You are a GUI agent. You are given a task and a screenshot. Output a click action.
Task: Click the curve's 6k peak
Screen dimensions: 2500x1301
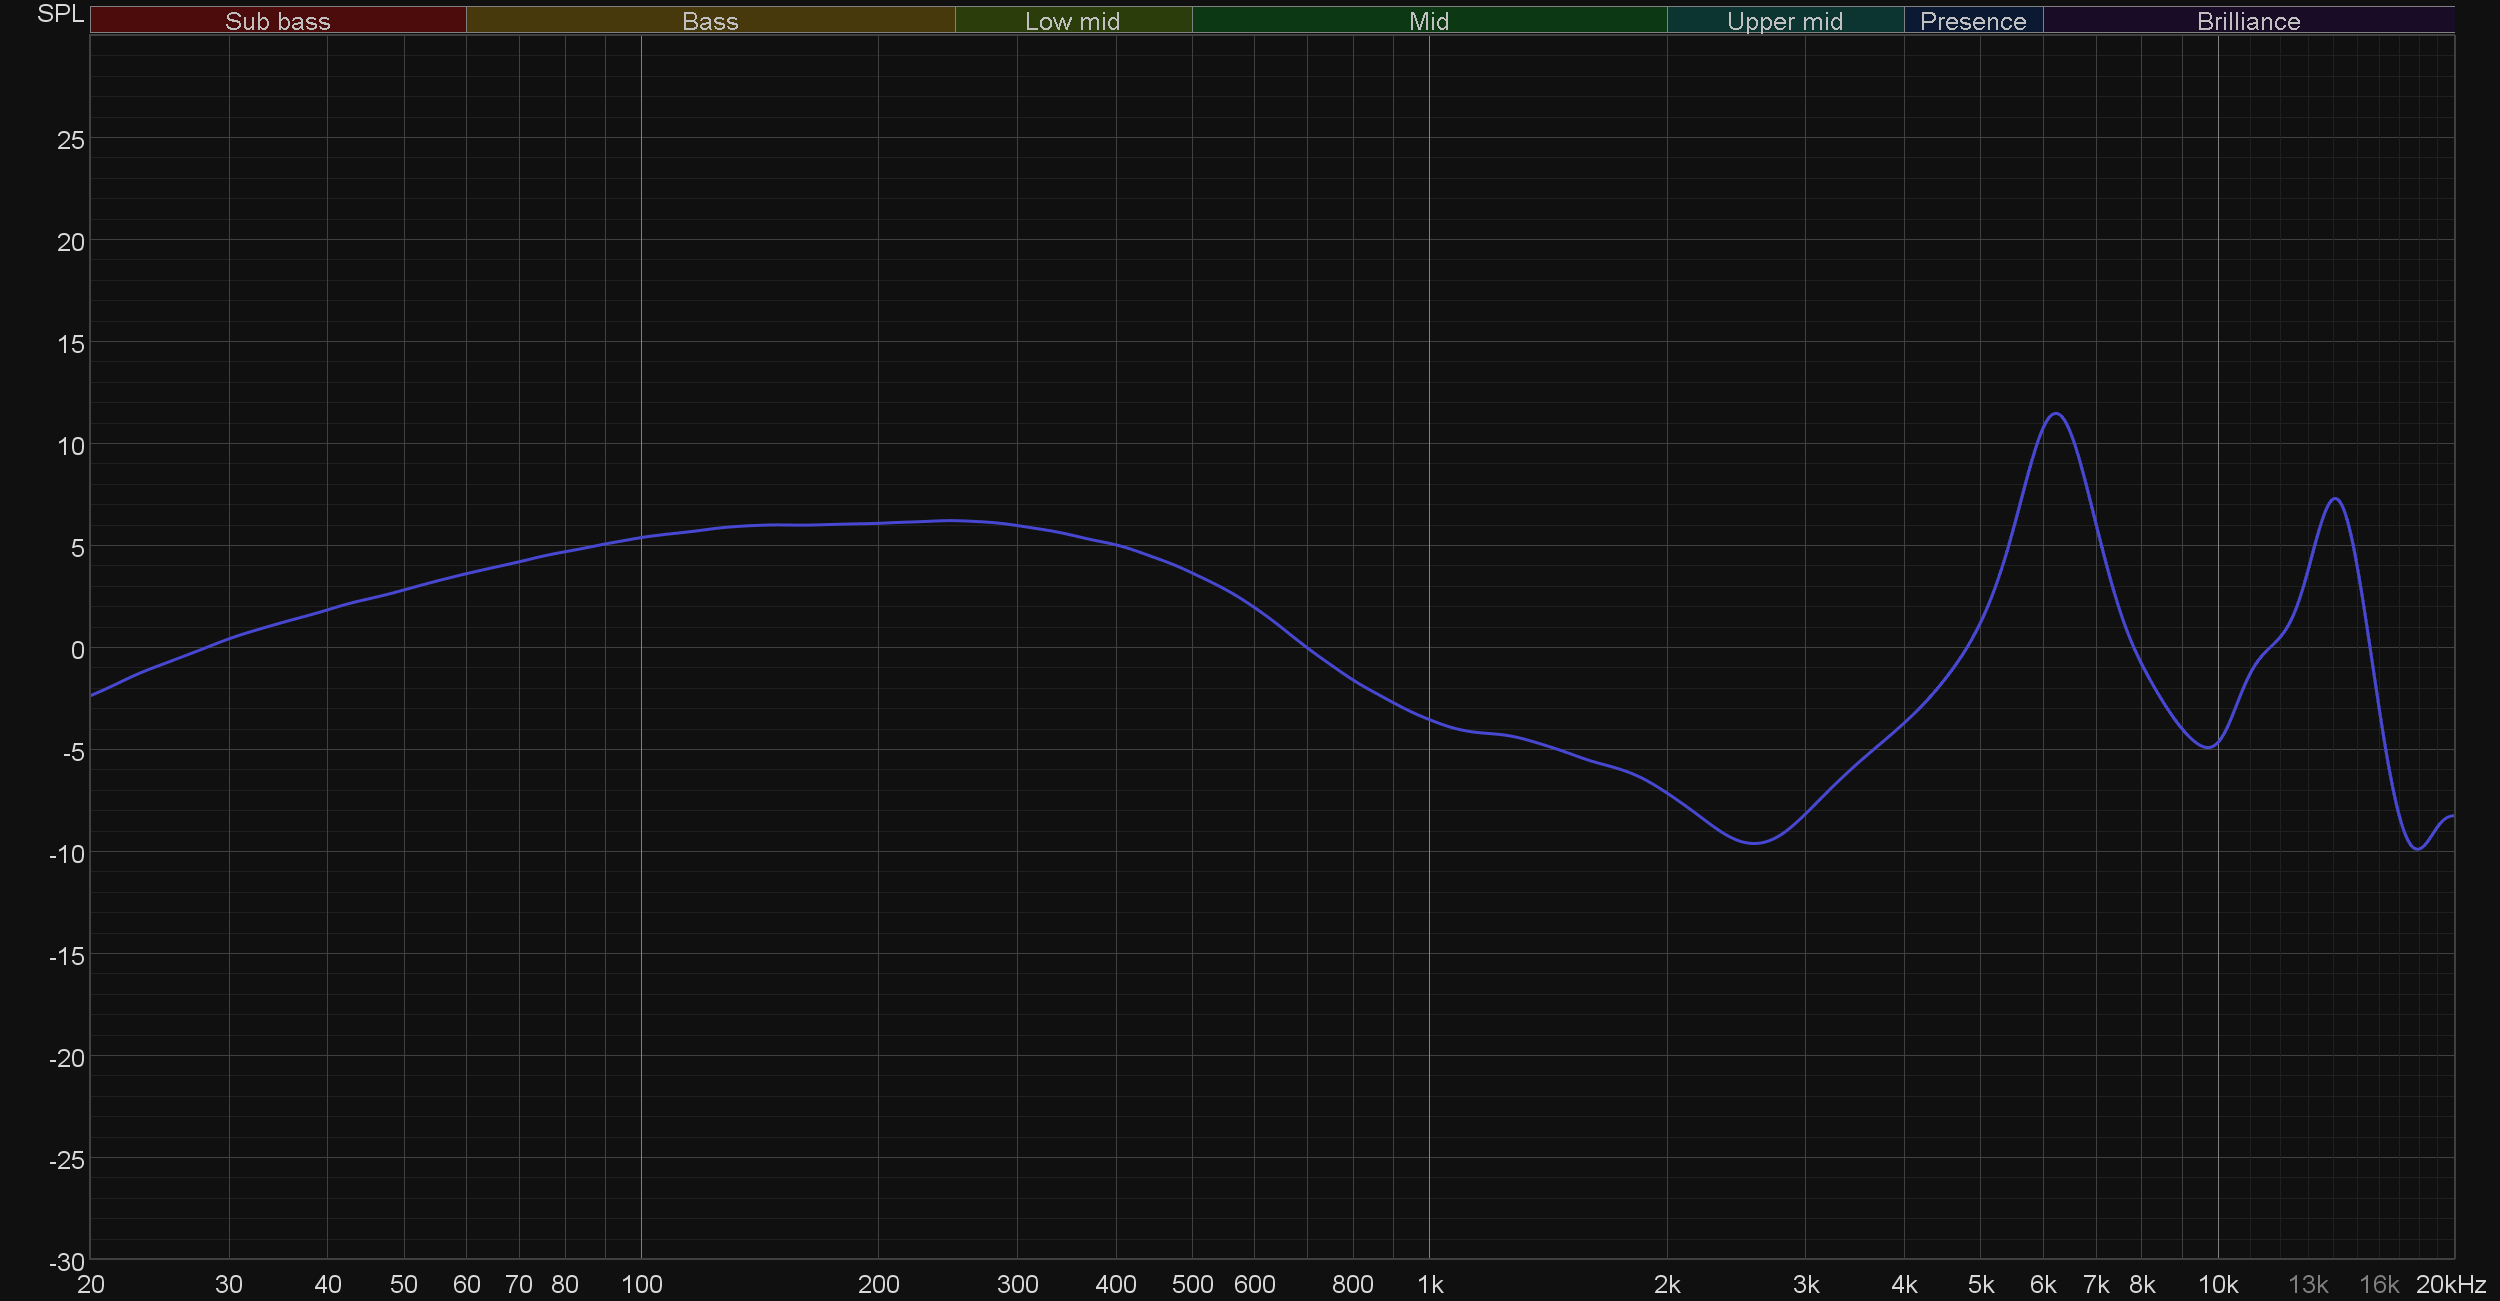2056,414
